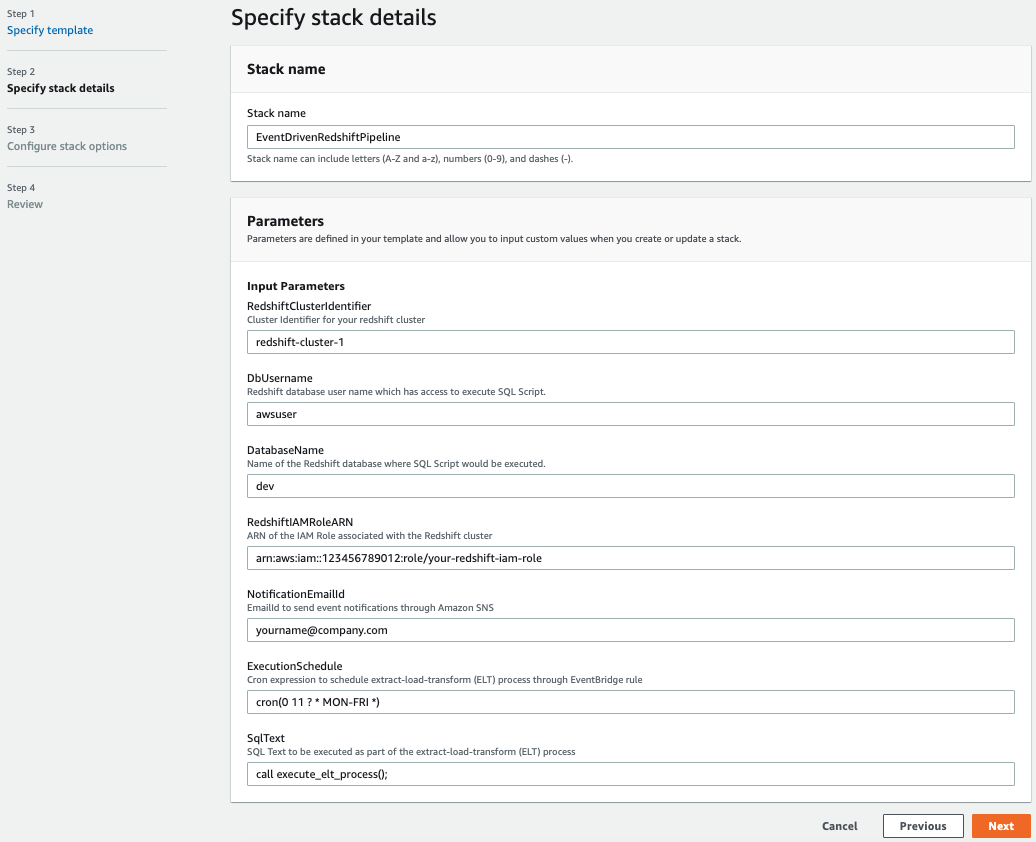
Task: Select Step 2 Specify stack details
Action: (x=61, y=88)
